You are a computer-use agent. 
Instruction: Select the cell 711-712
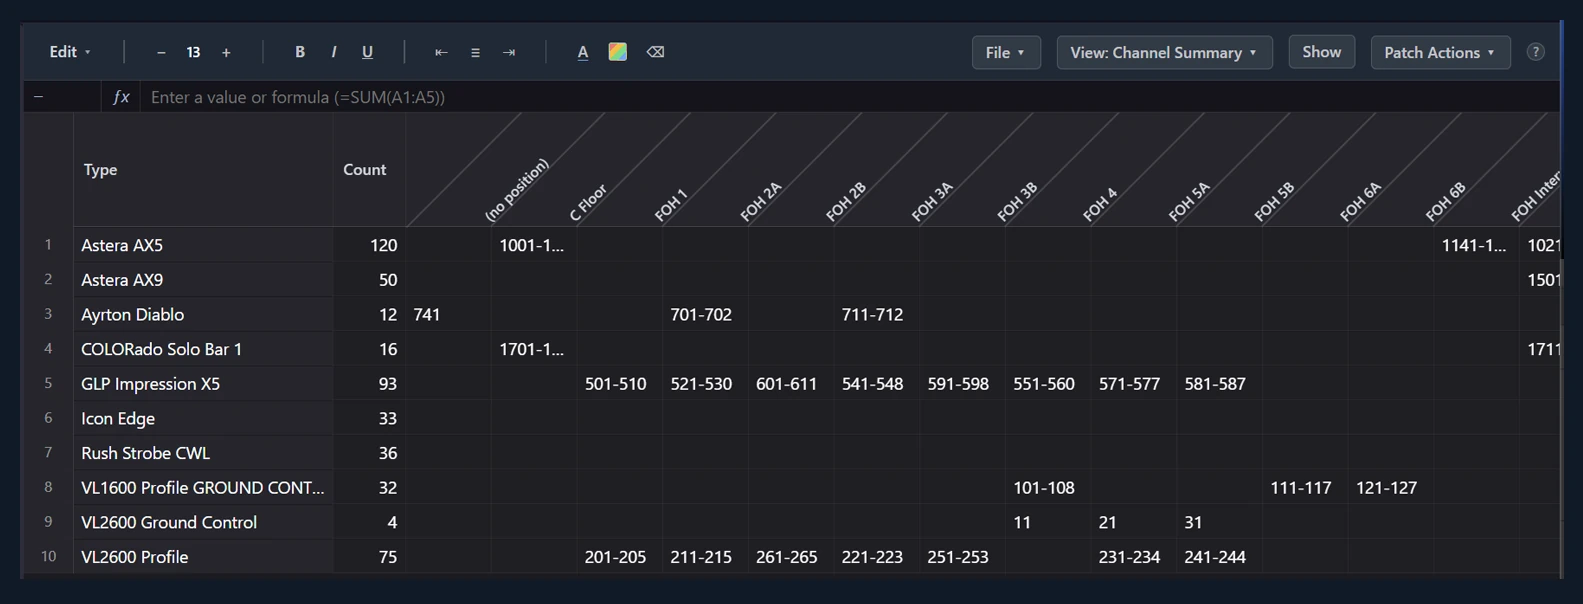coord(876,314)
